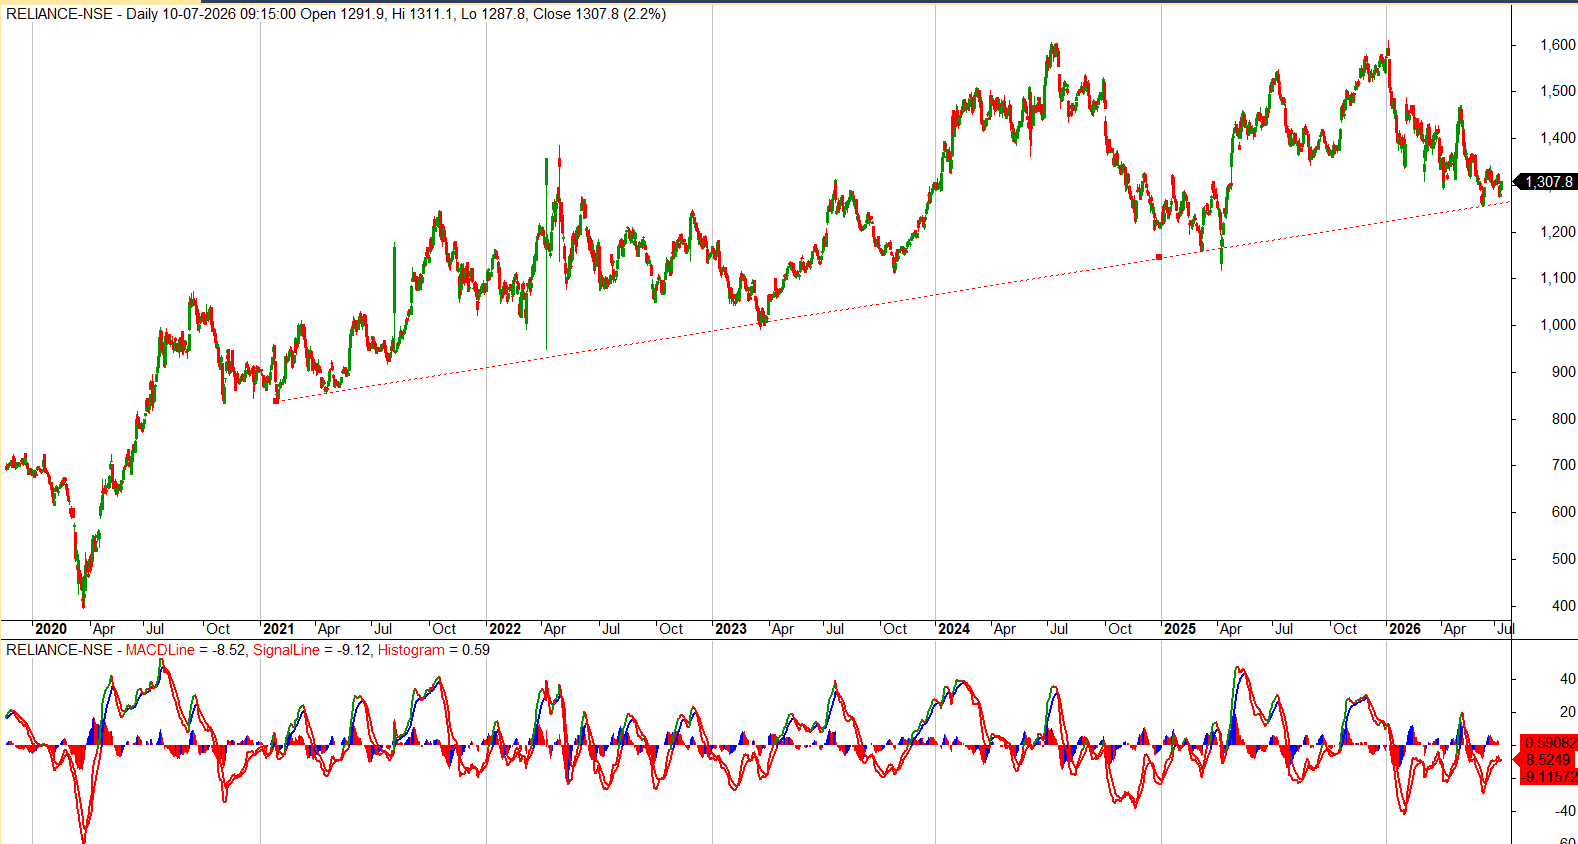The height and width of the screenshot is (844, 1578).
Task: Click the "MACDLine = -8.52" readout
Action: 185,650
